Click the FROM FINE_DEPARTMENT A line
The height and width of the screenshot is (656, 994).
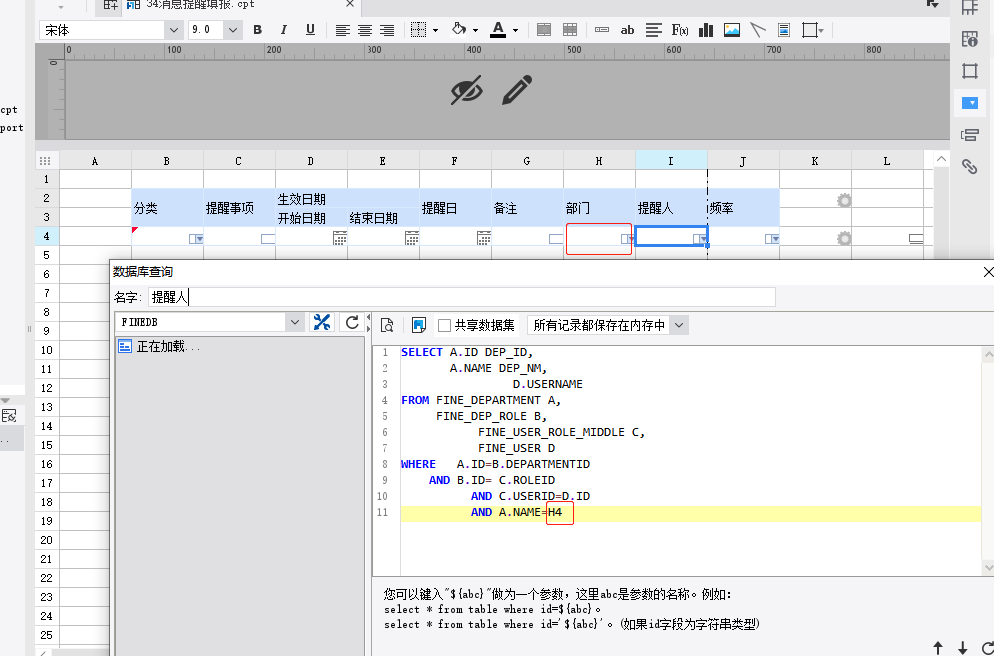481,401
